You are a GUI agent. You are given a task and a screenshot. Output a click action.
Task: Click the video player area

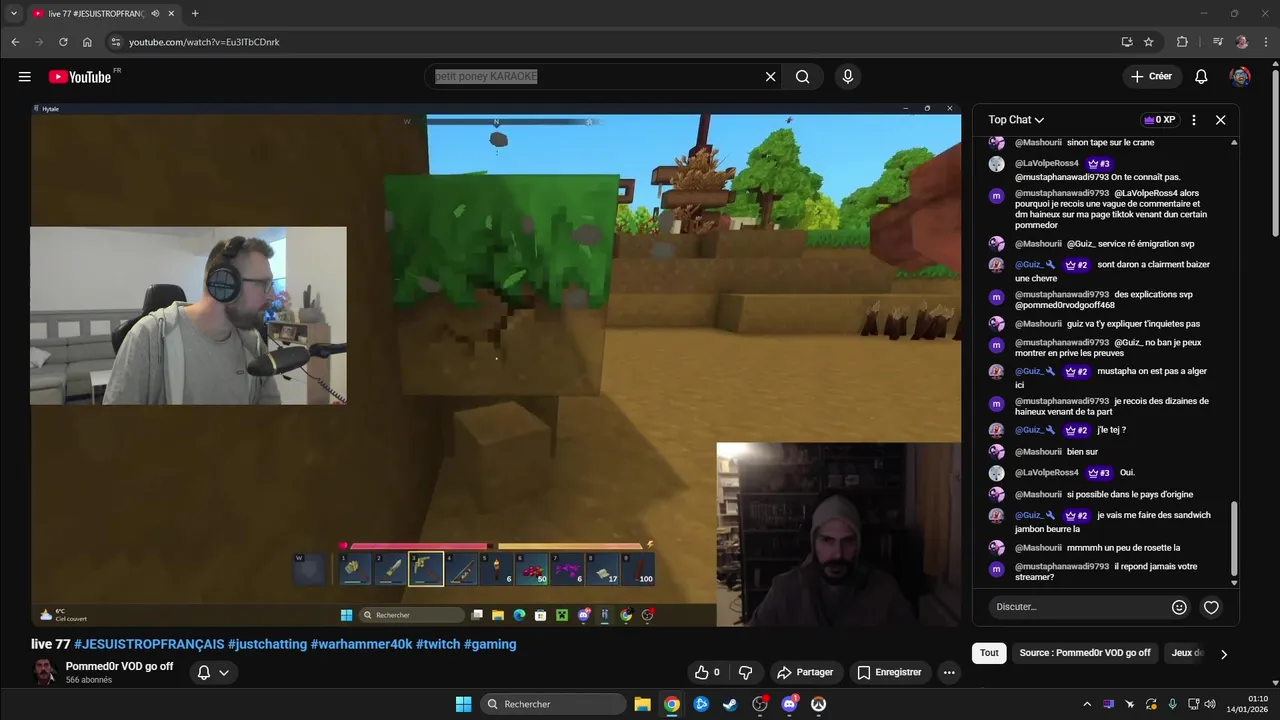click(x=496, y=365)
